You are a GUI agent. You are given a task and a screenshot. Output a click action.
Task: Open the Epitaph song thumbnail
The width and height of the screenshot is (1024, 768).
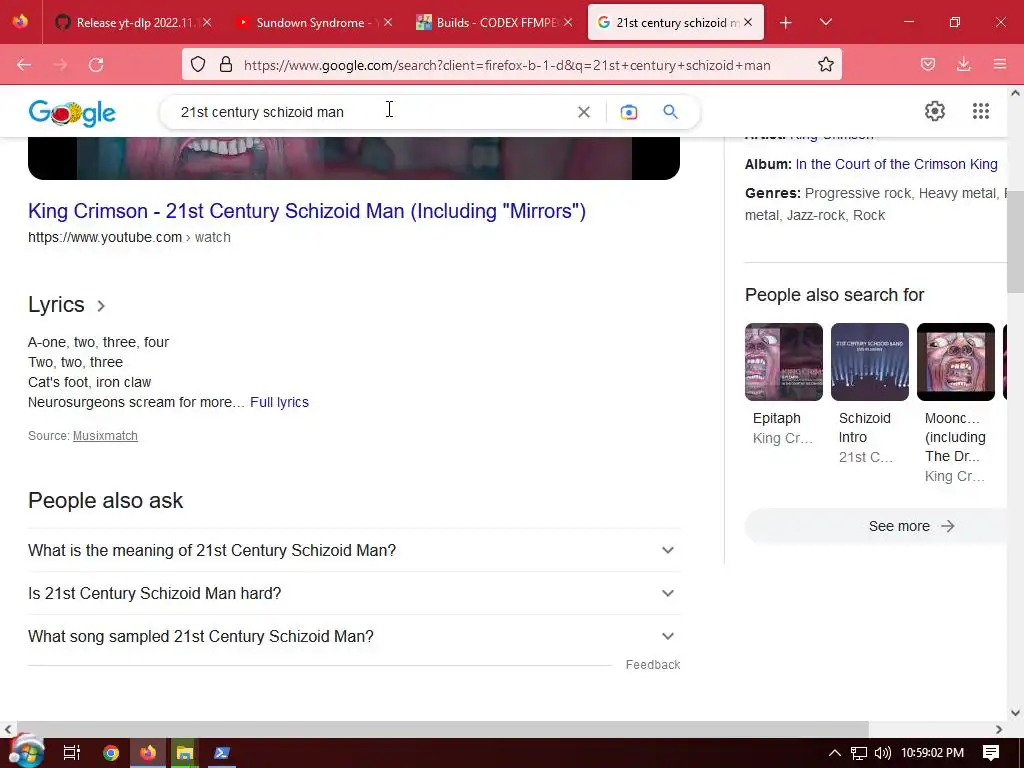pos(784,362)
